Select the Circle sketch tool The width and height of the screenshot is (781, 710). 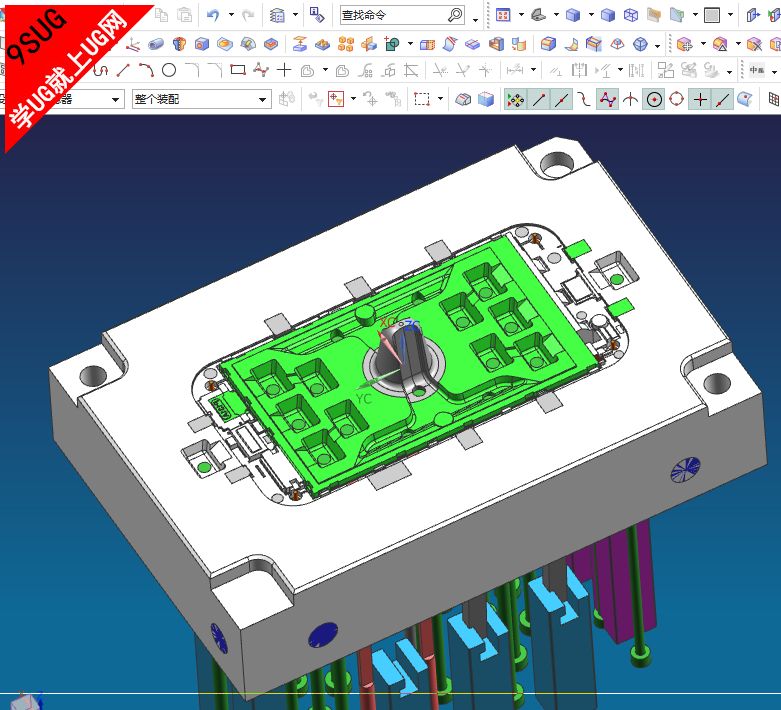click(x=169, y=70)
